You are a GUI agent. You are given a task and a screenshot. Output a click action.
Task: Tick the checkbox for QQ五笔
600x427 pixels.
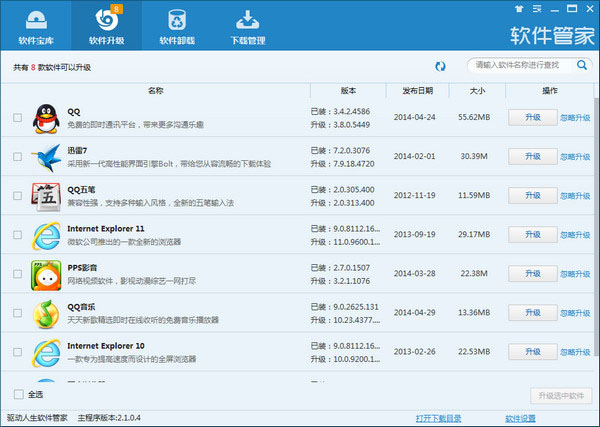[17, 196]
